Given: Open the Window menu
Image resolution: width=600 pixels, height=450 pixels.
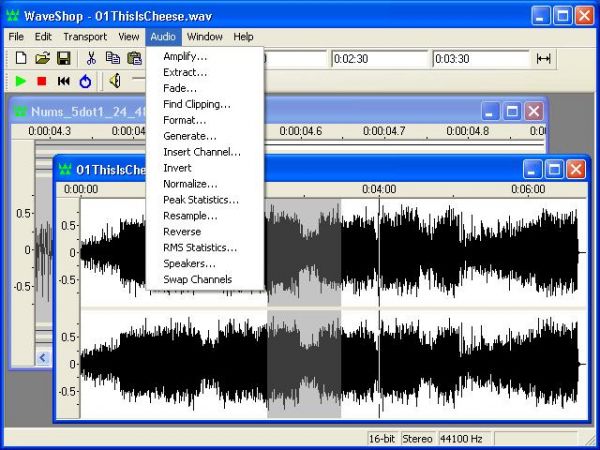Looking at the screenshot, I should pyautogui.click(x=204, y=37).
